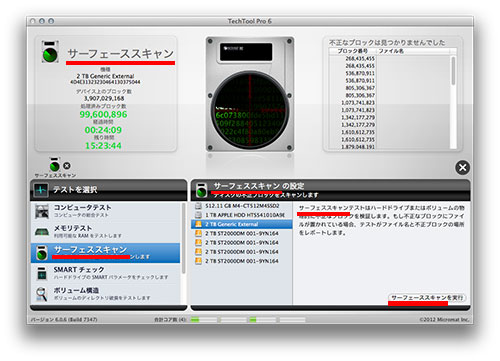This screenshot has width=500, height=361.
Task: Select the block number row 1,879,048,191
Action: click(358, 147)
